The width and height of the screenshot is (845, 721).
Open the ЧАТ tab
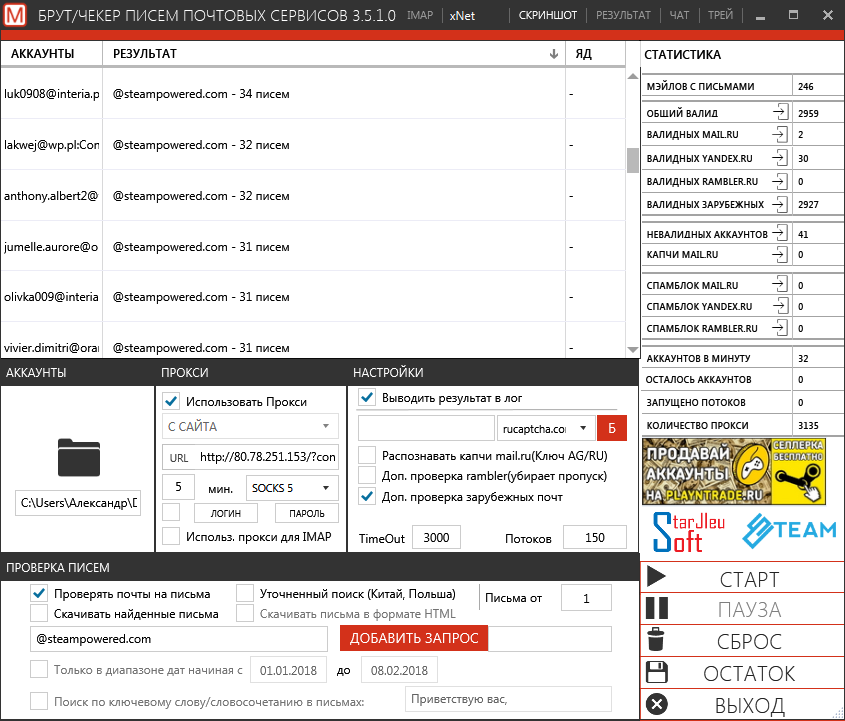pos(681,16)
